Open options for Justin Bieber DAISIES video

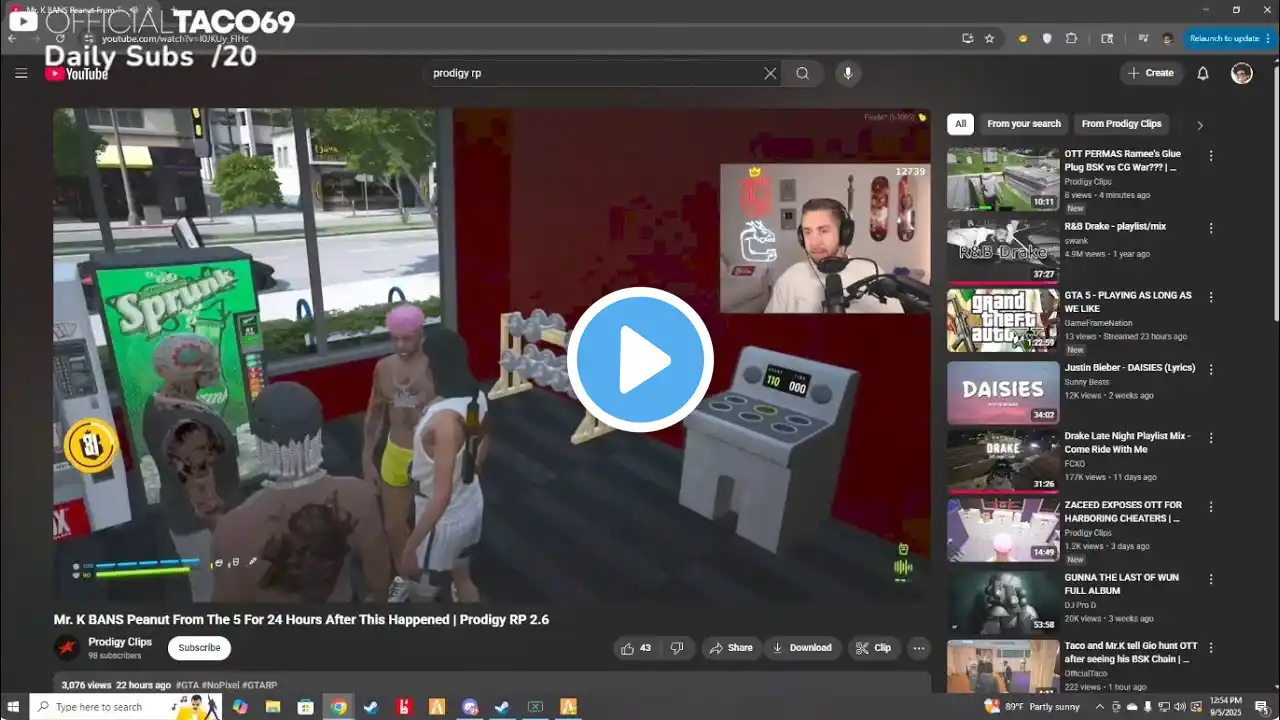1211,369
